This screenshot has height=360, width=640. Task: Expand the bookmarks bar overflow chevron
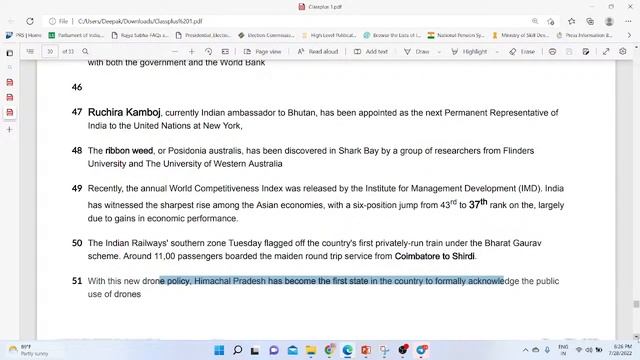tap(629, 36)
